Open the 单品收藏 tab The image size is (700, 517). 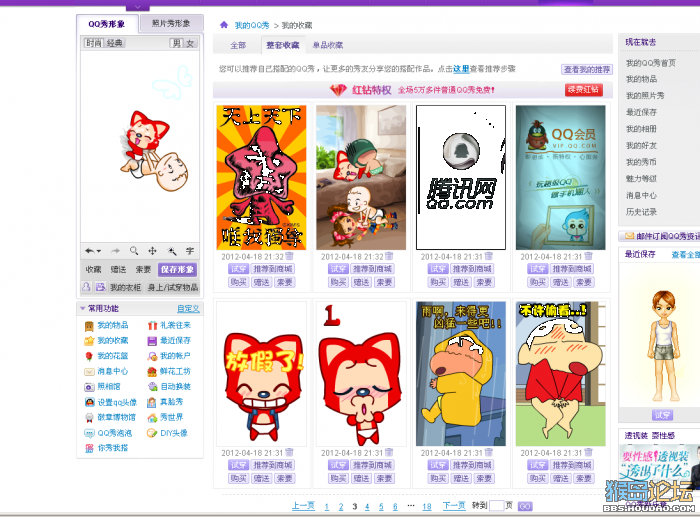pyautogui.click(x=328, y=45)
